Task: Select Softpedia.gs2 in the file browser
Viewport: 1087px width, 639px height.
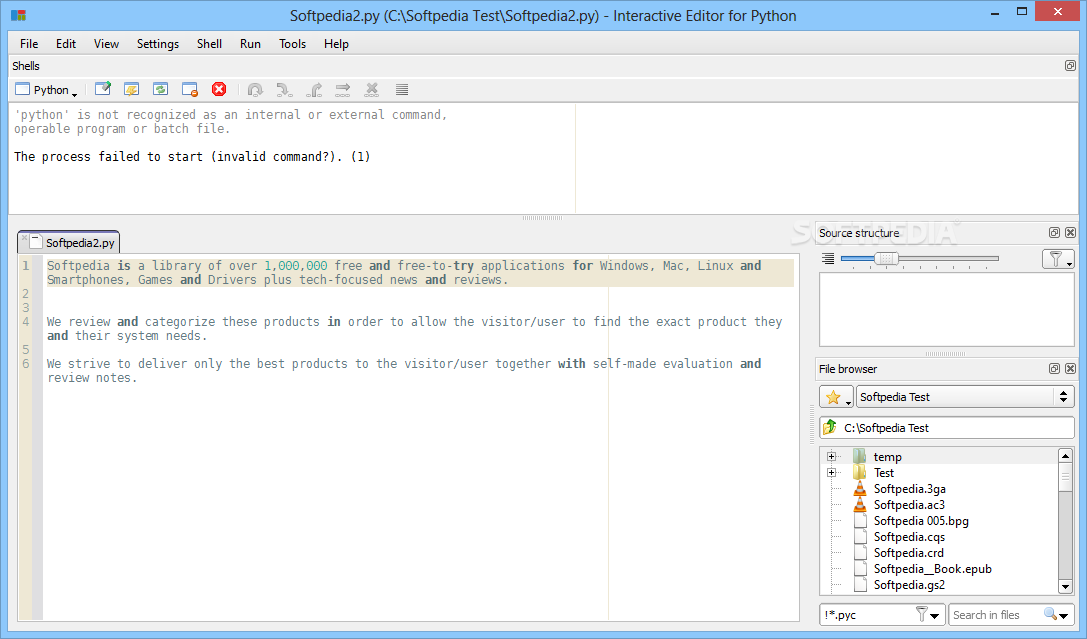Action: (910, 584)
